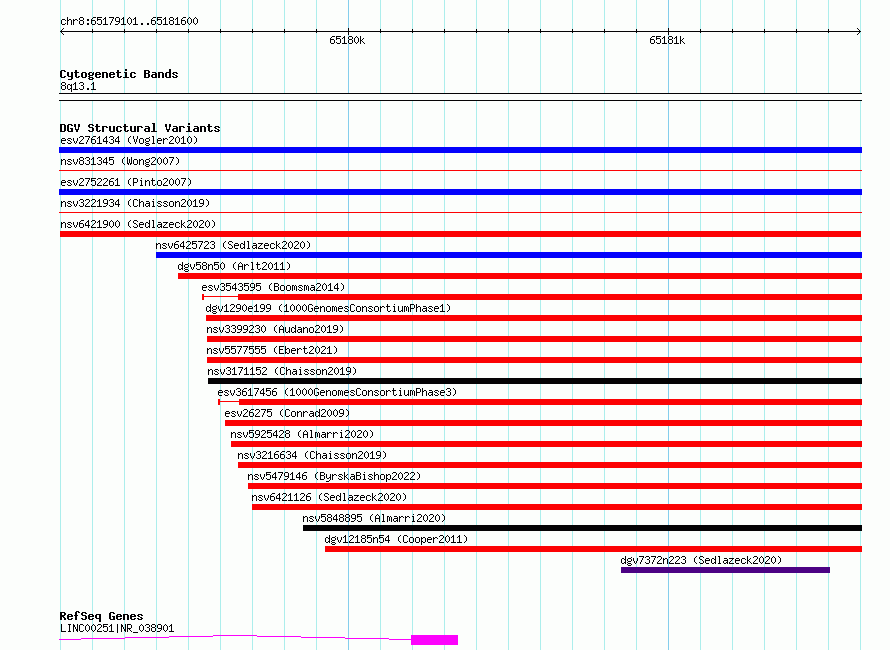Select red bar under nsv5577555
The width and height of the screenshot is (890, 650).
click(x=535, y=360)
